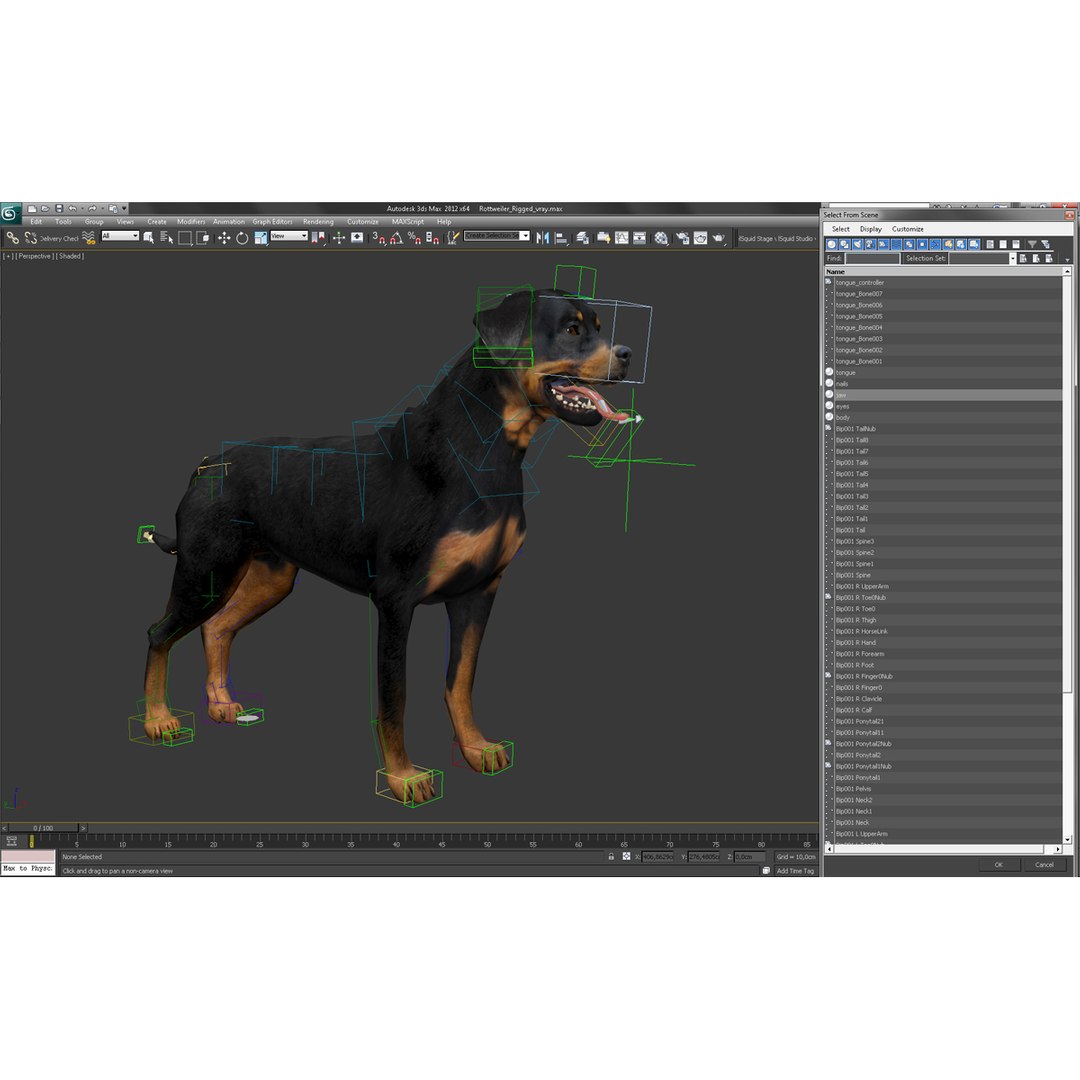The height and width of the screenshot is (1080, 1080).
Task: Click the Save File icon in quick access
Action: pyautogui.click(x=59, y=209)
